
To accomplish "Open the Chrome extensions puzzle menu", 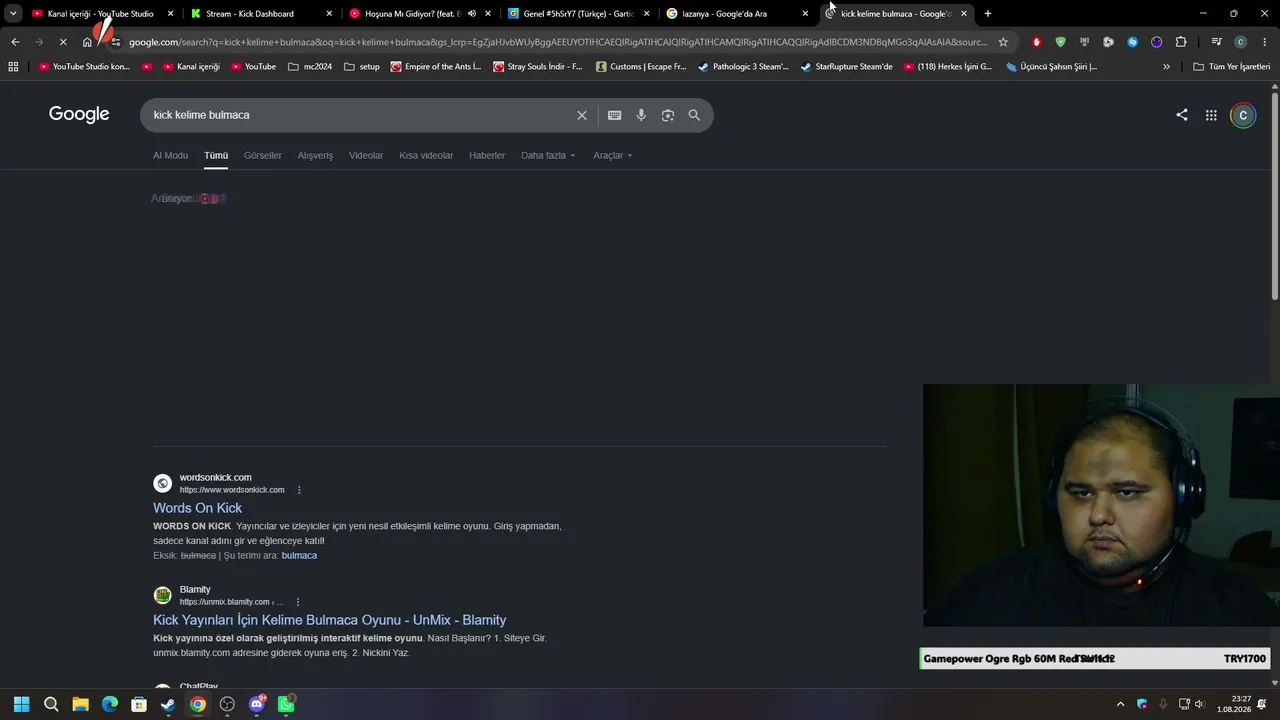I will pyautogui.click(x=1181, y=42).
